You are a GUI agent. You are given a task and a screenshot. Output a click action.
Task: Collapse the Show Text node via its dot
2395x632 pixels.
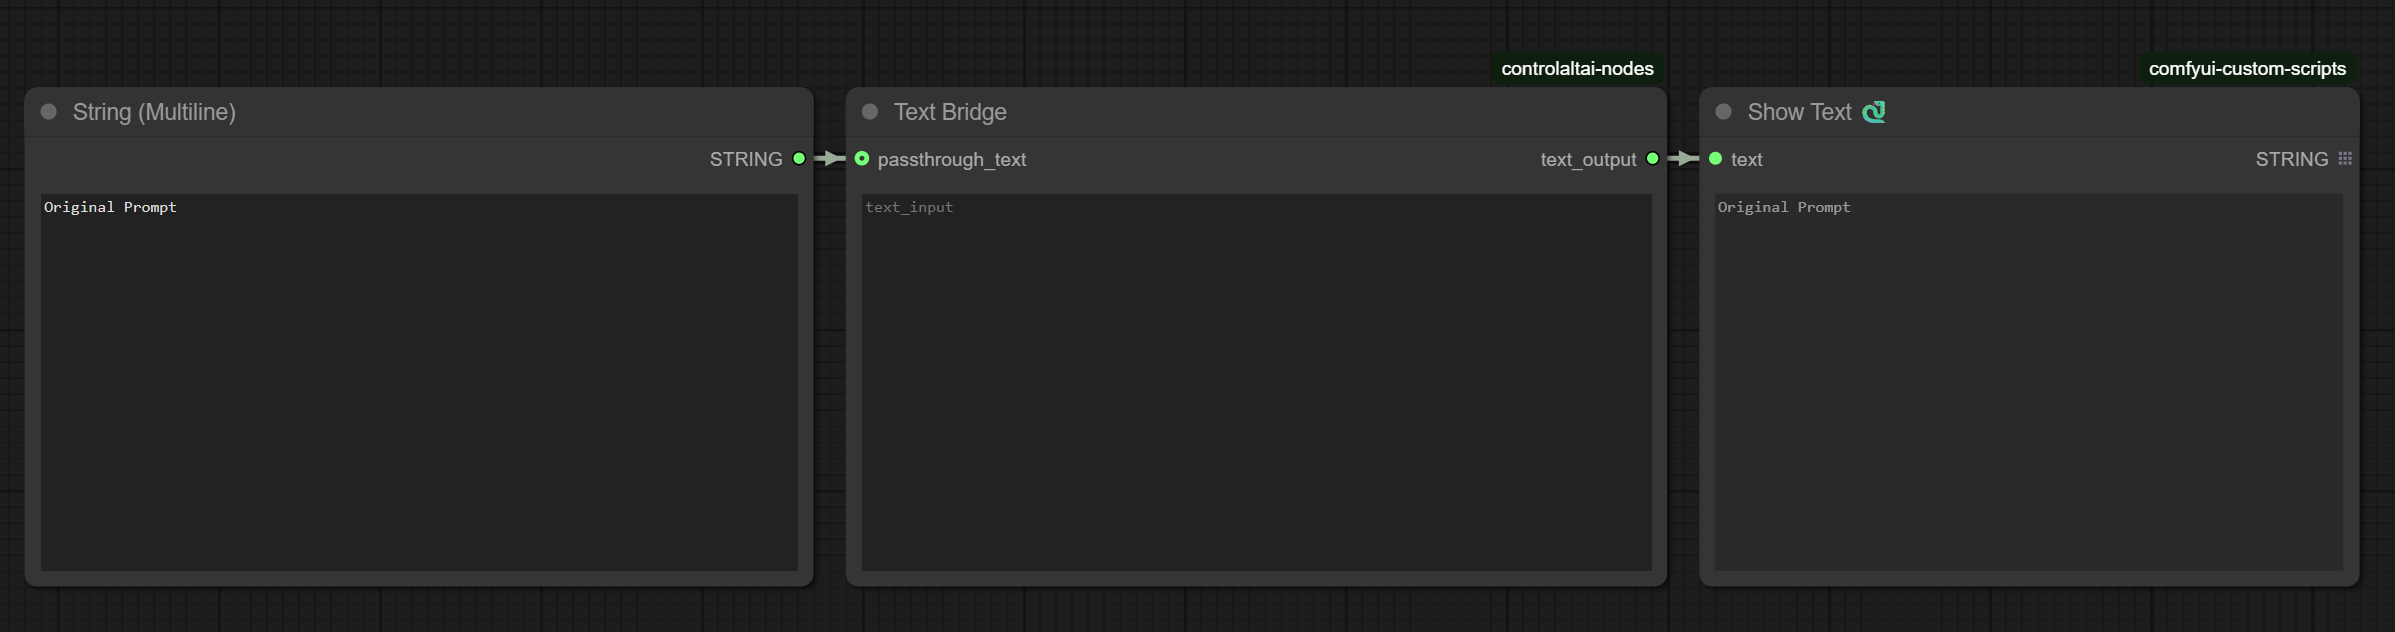click(1723, 112)
